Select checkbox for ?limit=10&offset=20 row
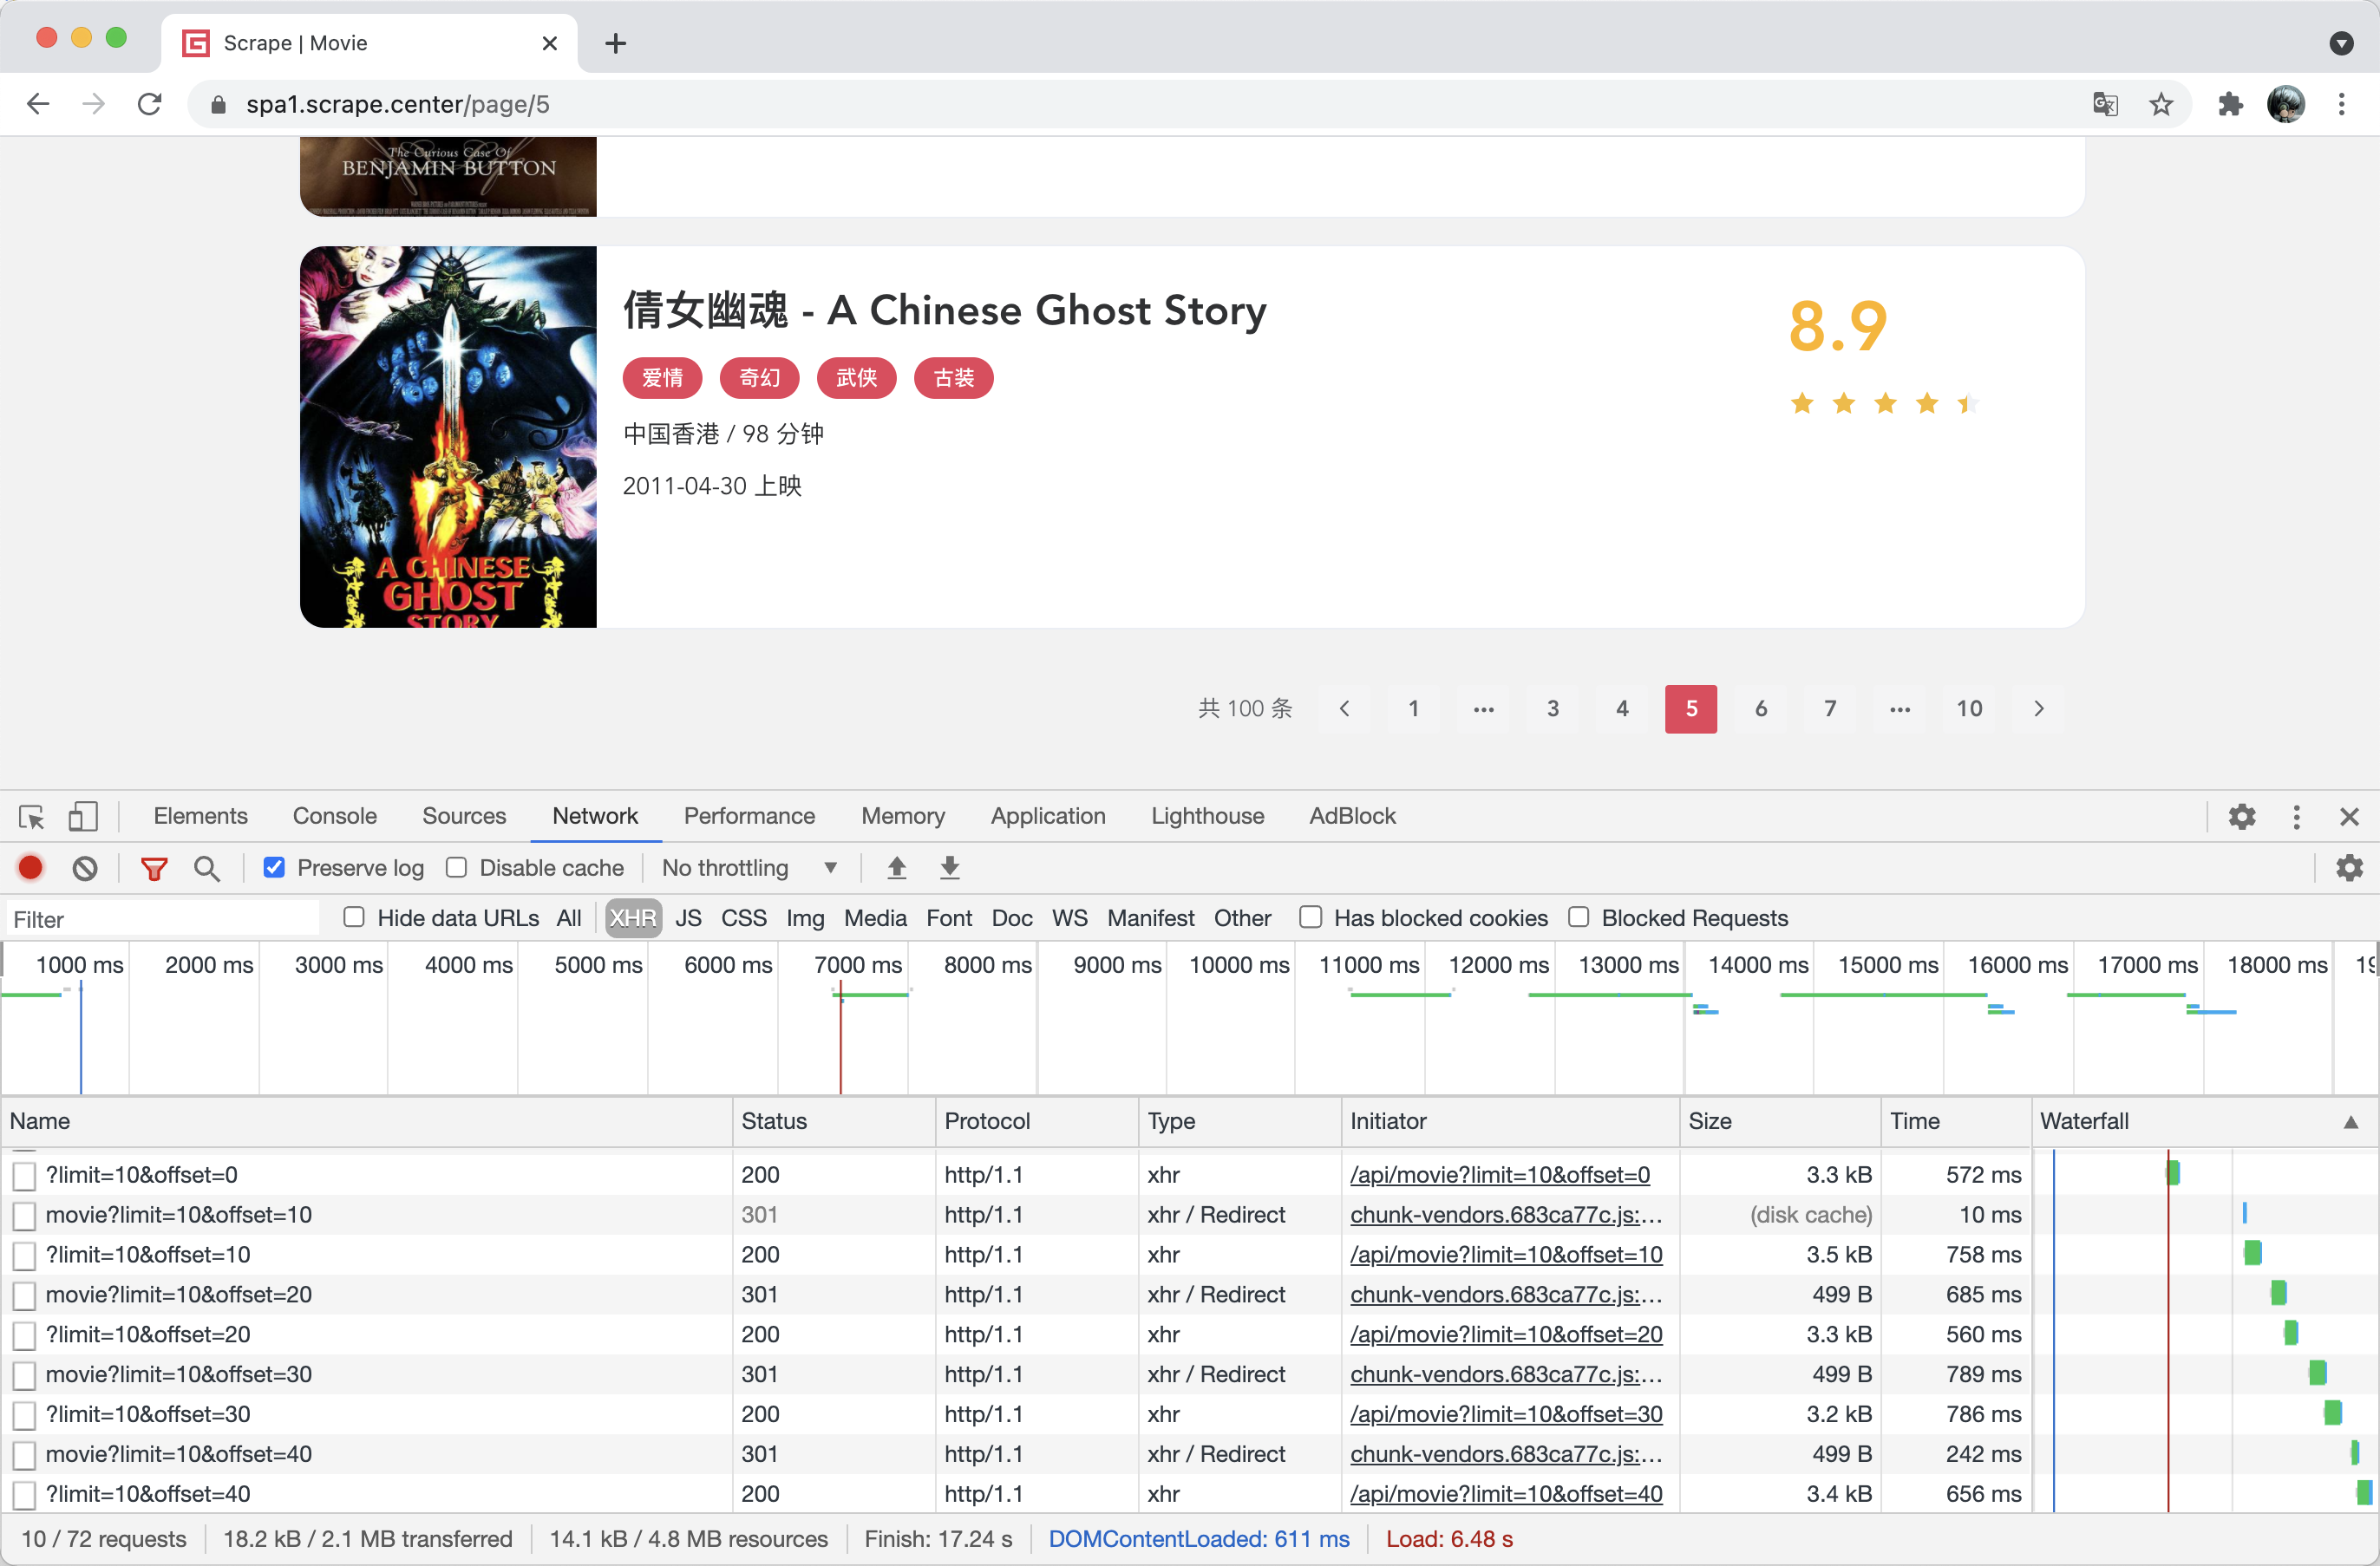Image resolution: width=2380 pixels, height=1566 pixels. 25,1336
